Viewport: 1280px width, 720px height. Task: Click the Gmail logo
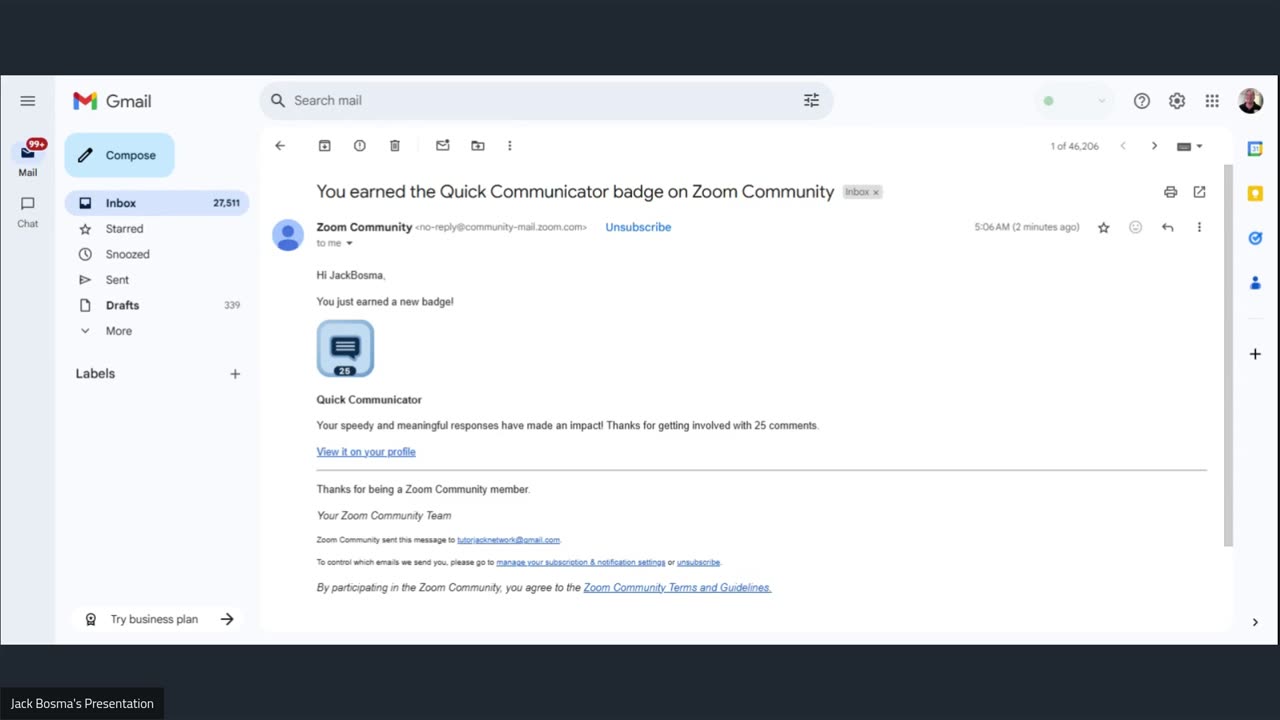pos(112,101)
